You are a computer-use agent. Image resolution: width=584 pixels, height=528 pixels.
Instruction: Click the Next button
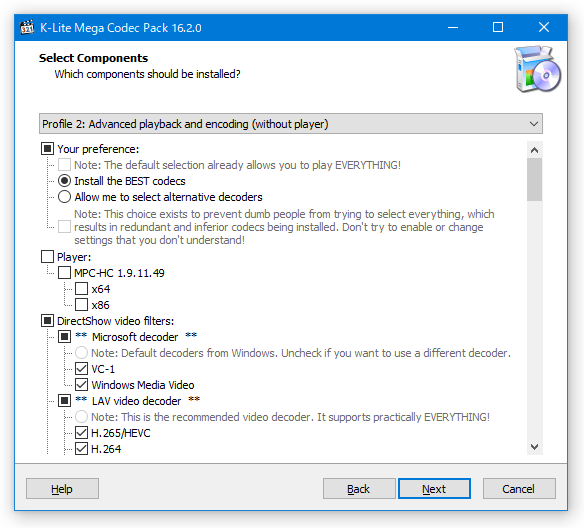tap(434, 489)
